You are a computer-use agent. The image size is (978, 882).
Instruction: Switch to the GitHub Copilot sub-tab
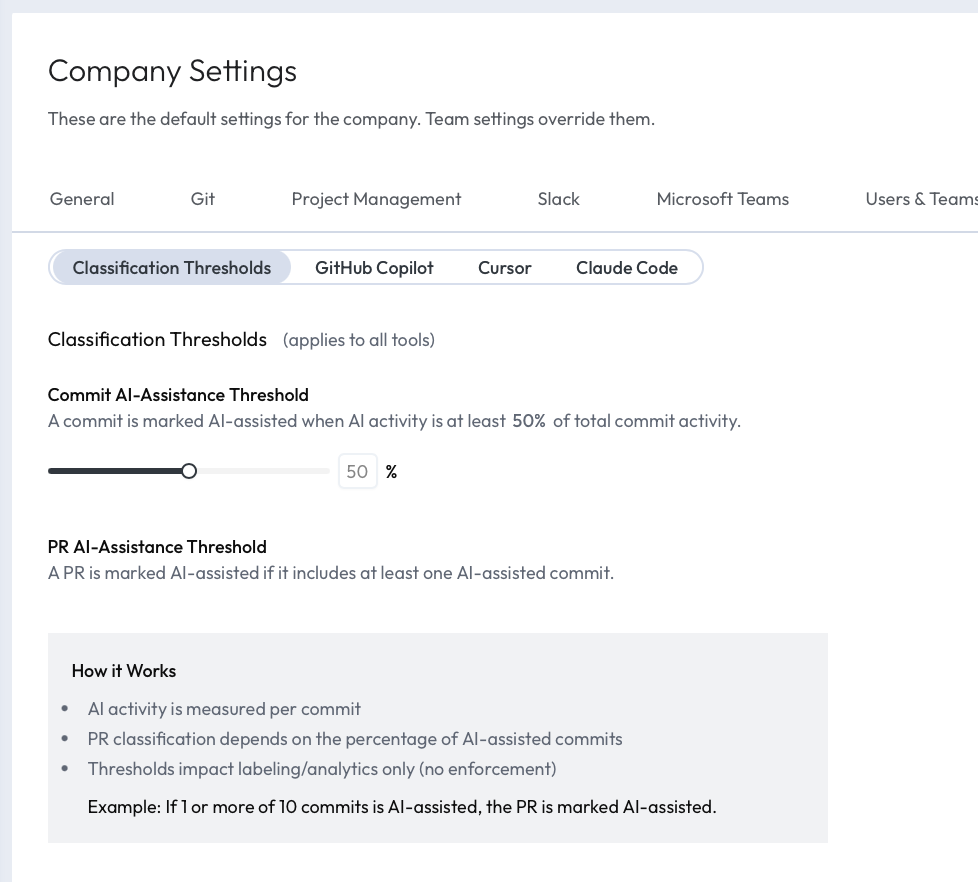coord(374,267)
